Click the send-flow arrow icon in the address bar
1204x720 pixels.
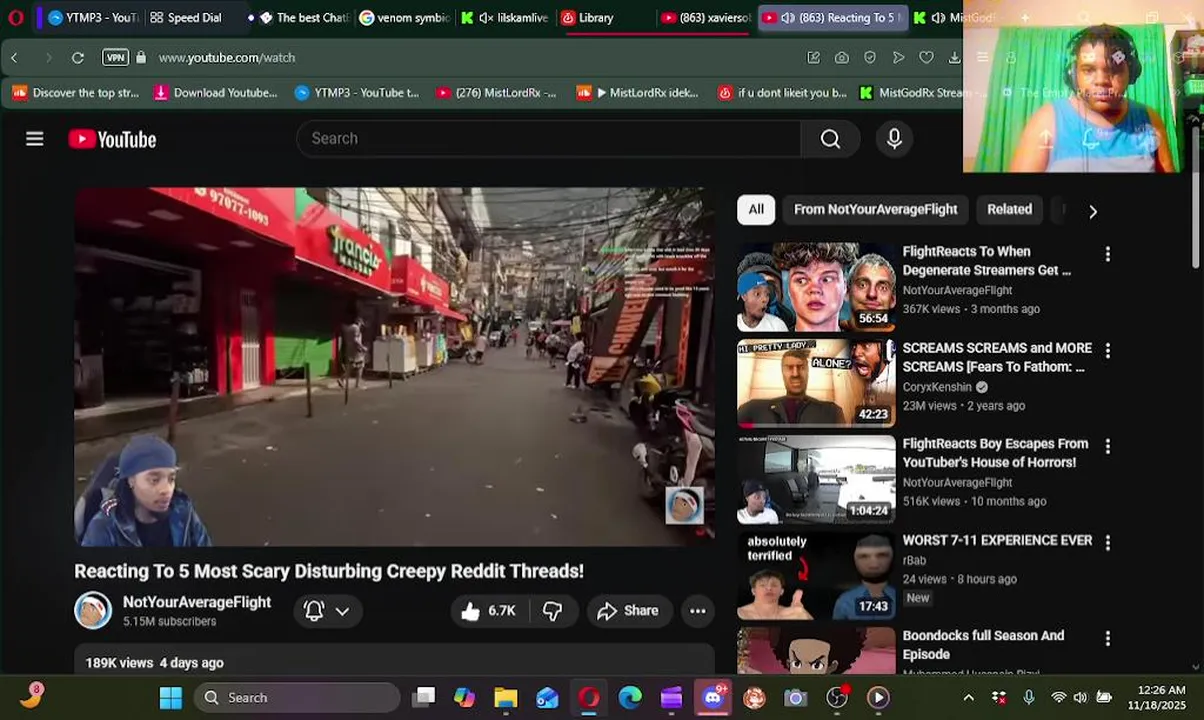(x=898, y=58)
